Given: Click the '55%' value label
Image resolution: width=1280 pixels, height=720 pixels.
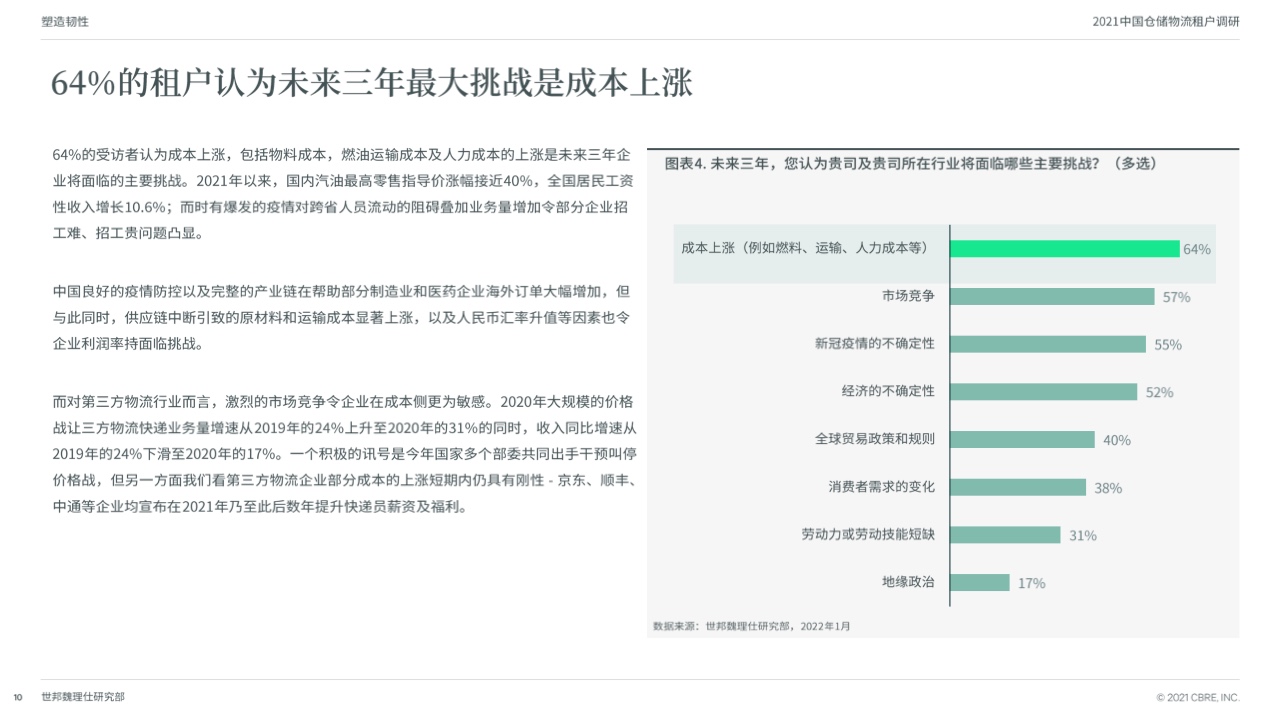Looking at the screenshot, I should click(x=1168, y=345).
